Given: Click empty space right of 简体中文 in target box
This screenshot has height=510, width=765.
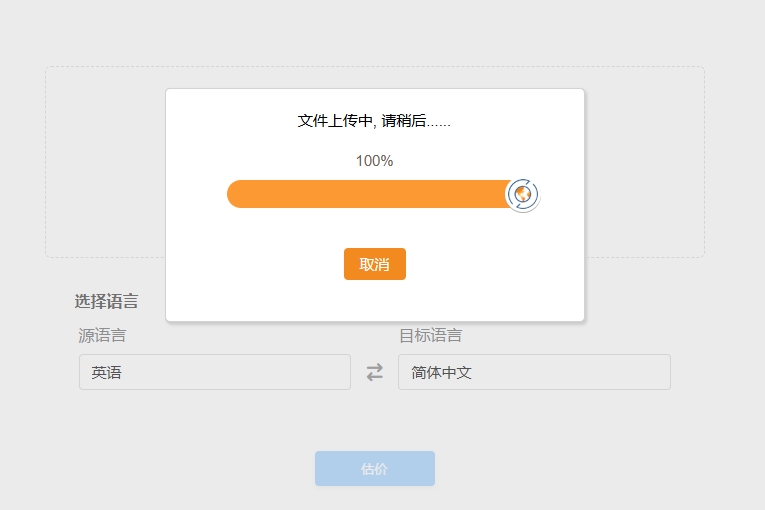Looking at the screenshot, I should tap(571, 372).
